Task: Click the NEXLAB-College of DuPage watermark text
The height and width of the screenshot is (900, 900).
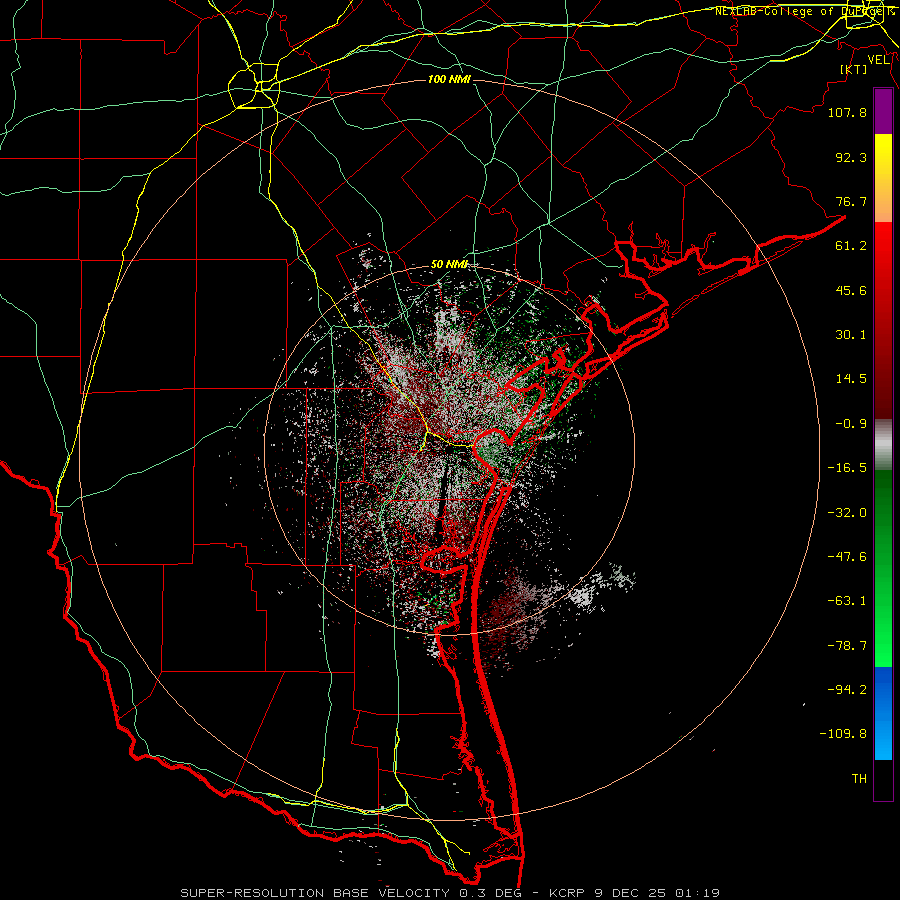Action: click(x=804, y=11)
